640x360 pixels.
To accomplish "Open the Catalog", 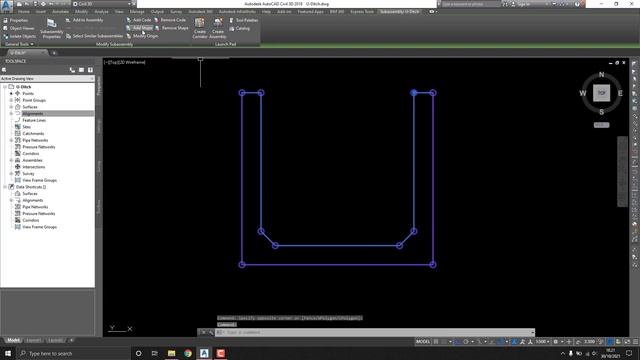I will (240, 29).
